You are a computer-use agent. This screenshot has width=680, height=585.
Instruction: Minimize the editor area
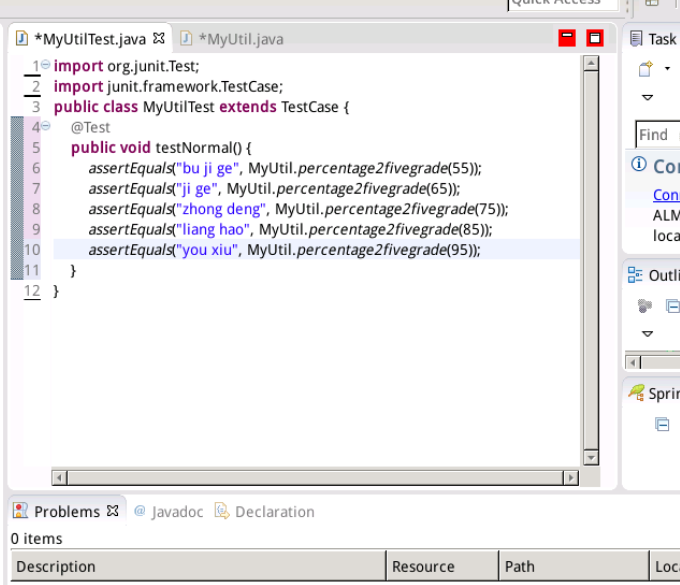pyautogui.click(x=567, y=38)
